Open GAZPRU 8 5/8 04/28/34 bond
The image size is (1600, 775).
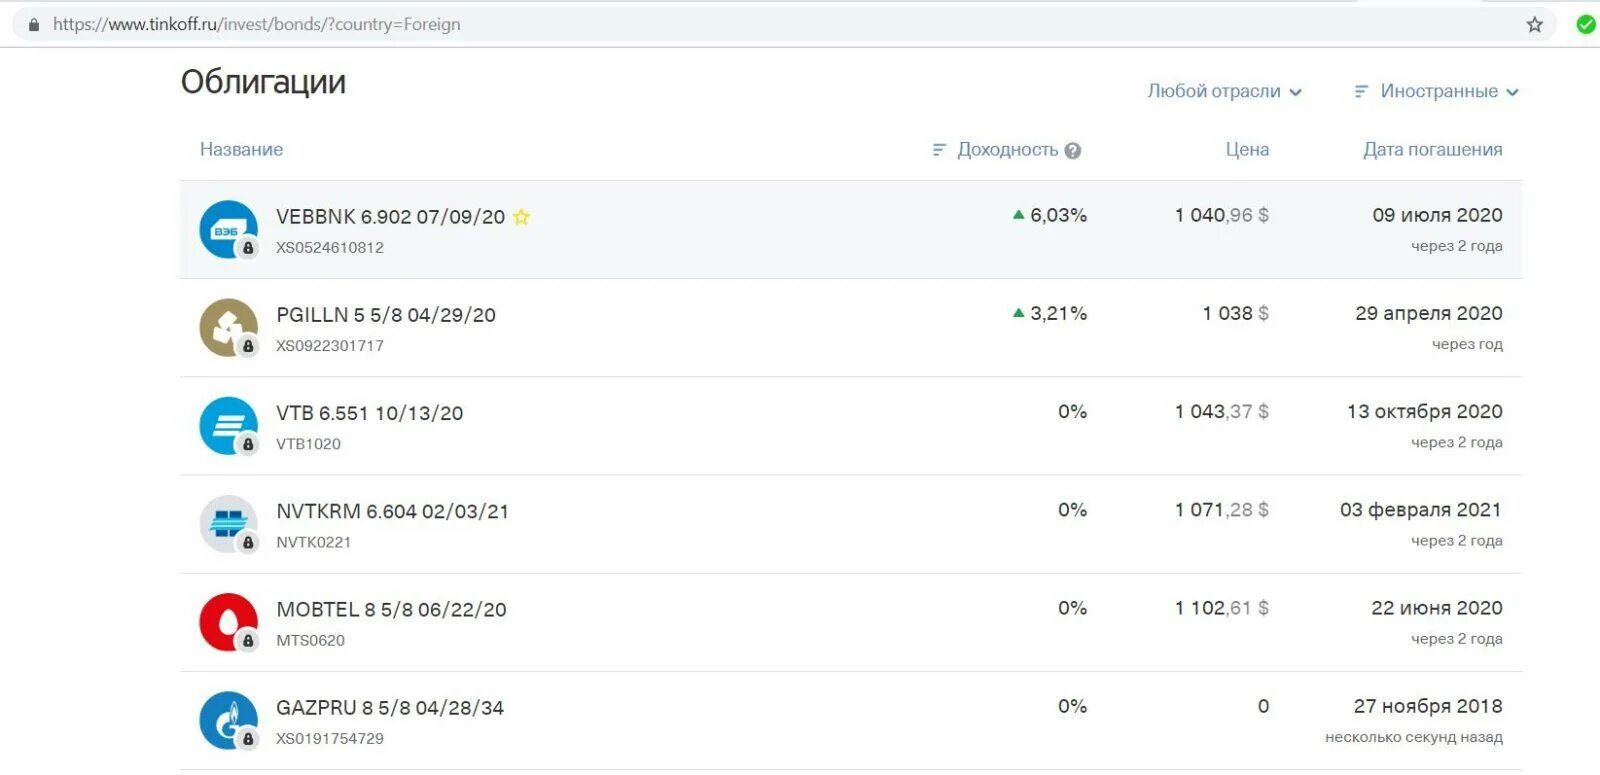(x=390, y=707)
